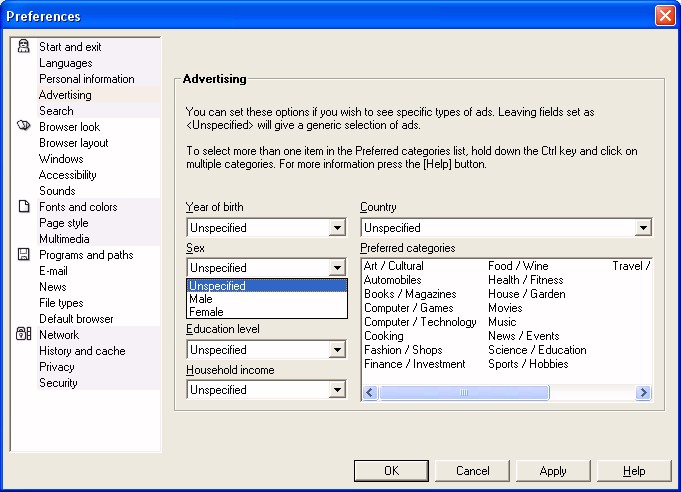Viewport: 681px width, 492px height.
Task: Click the Fonts and colors page icon
Action: [x=24, y=207]
